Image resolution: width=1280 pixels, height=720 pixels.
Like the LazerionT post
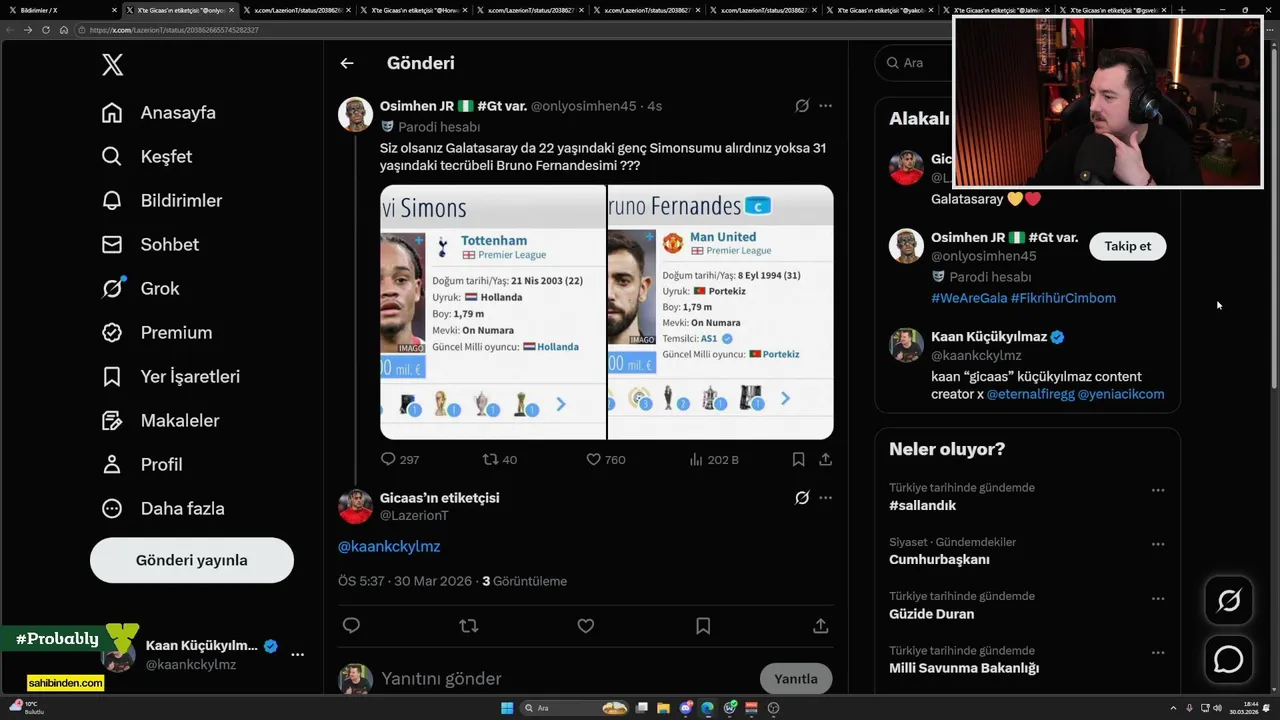click(x=586, y=626)
